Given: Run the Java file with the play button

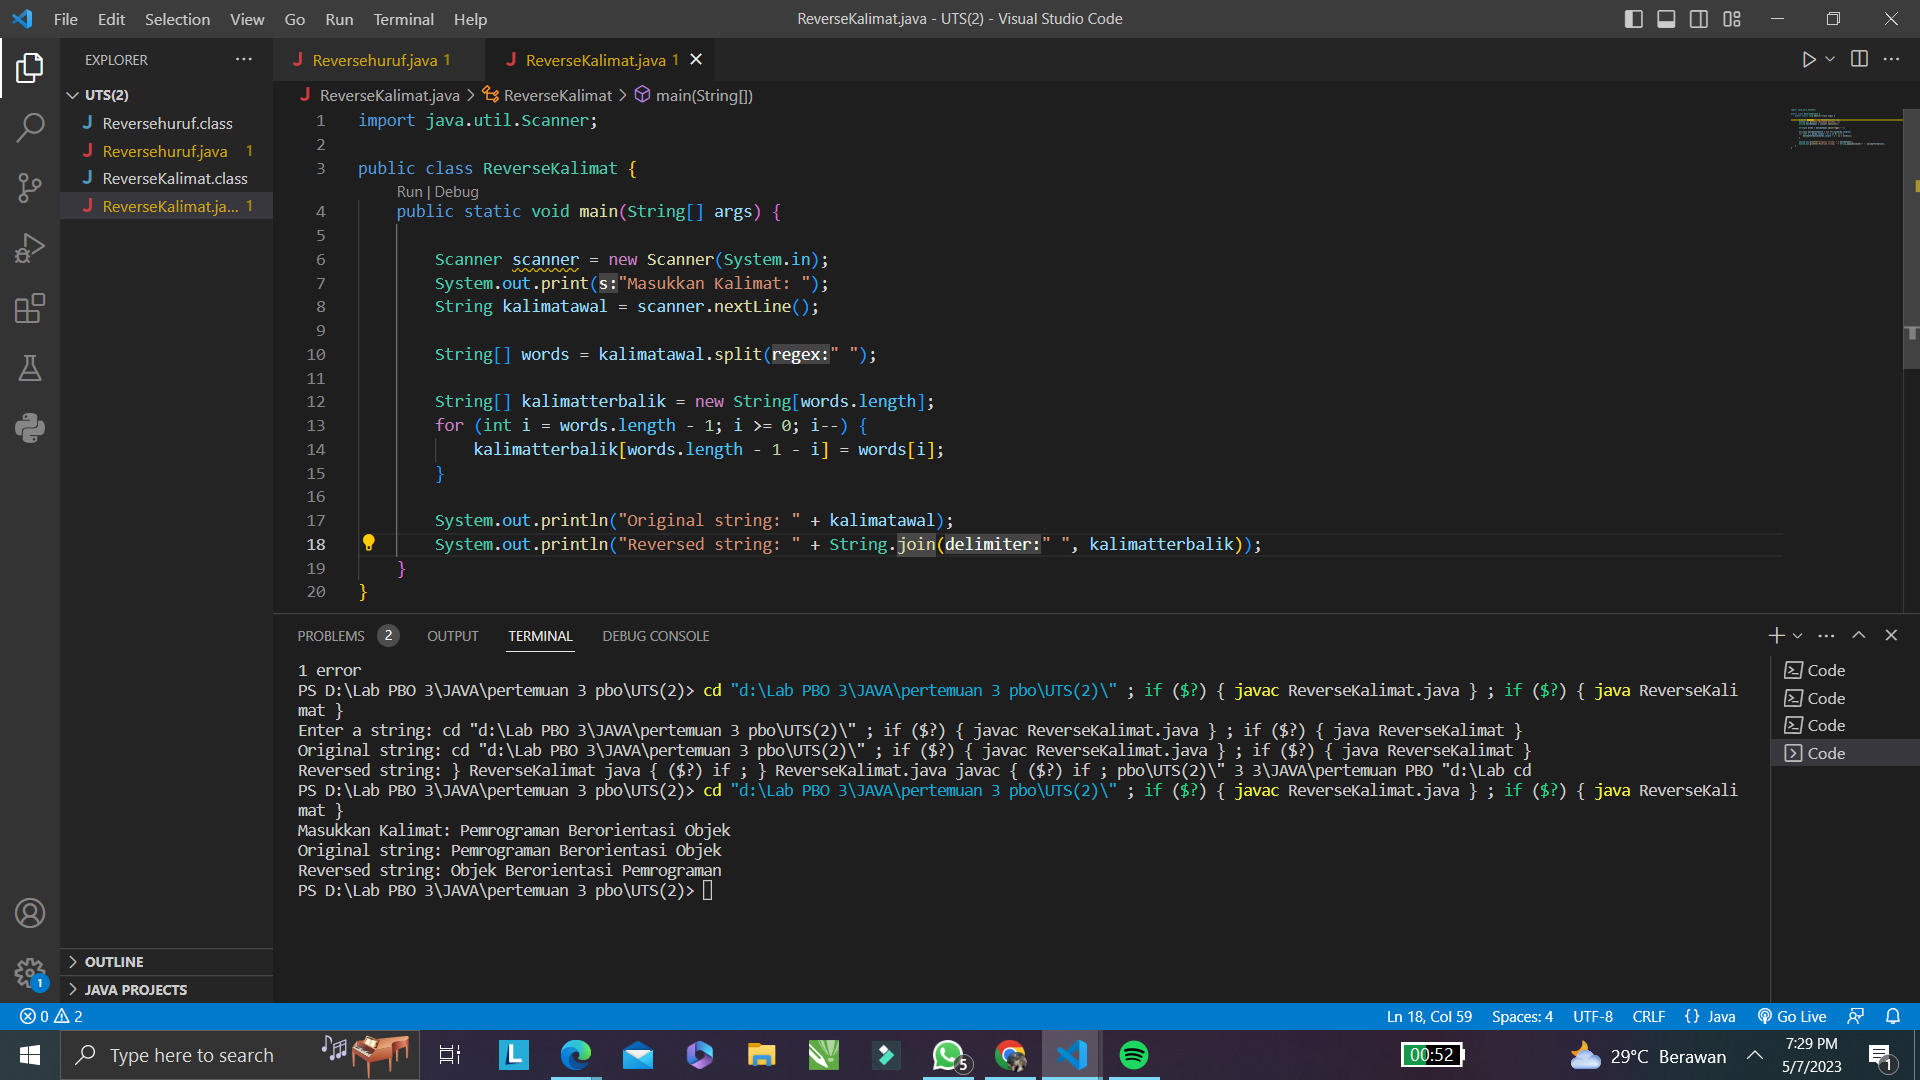Looking at the screenshot, I should tap(1808, 59).
